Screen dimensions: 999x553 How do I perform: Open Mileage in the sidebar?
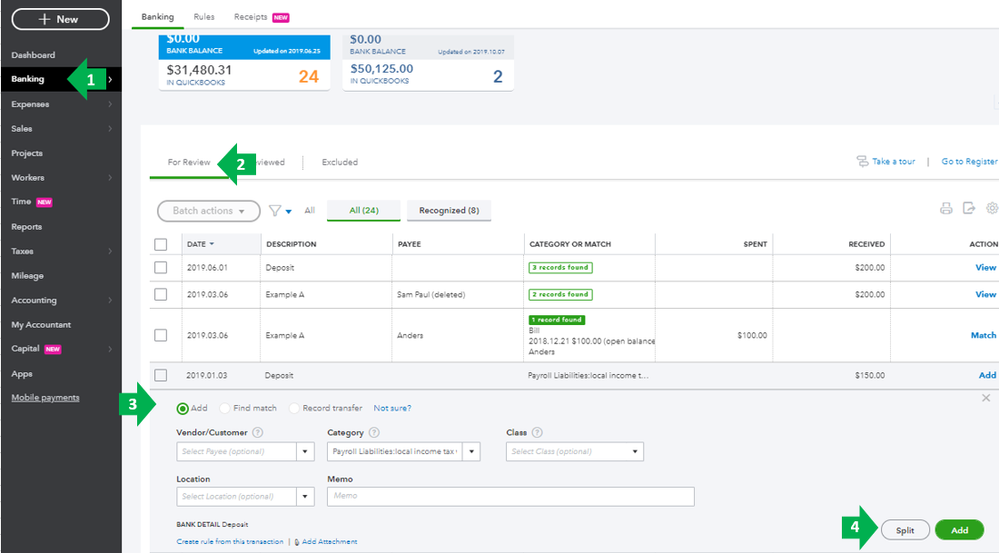pyautogui.click(x=27, y=276)
